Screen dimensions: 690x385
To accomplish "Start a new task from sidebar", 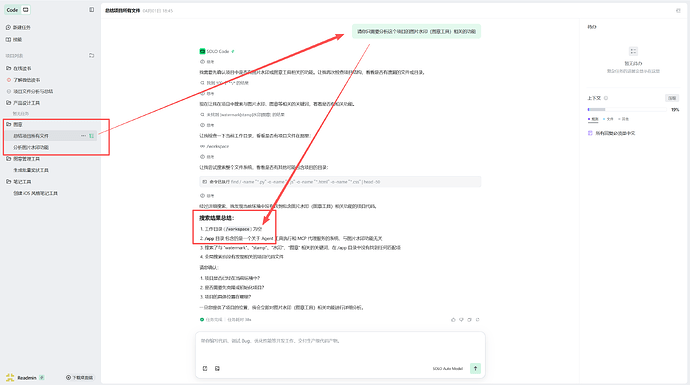I will [18, 27].
